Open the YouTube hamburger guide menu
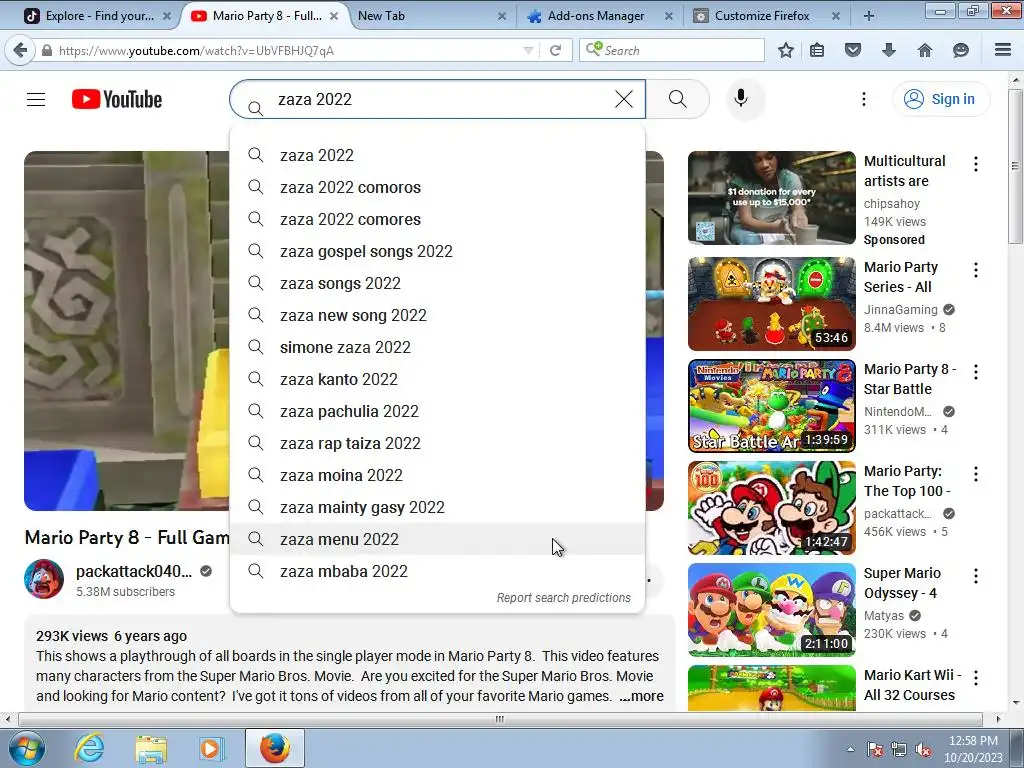 pos(36,99)
